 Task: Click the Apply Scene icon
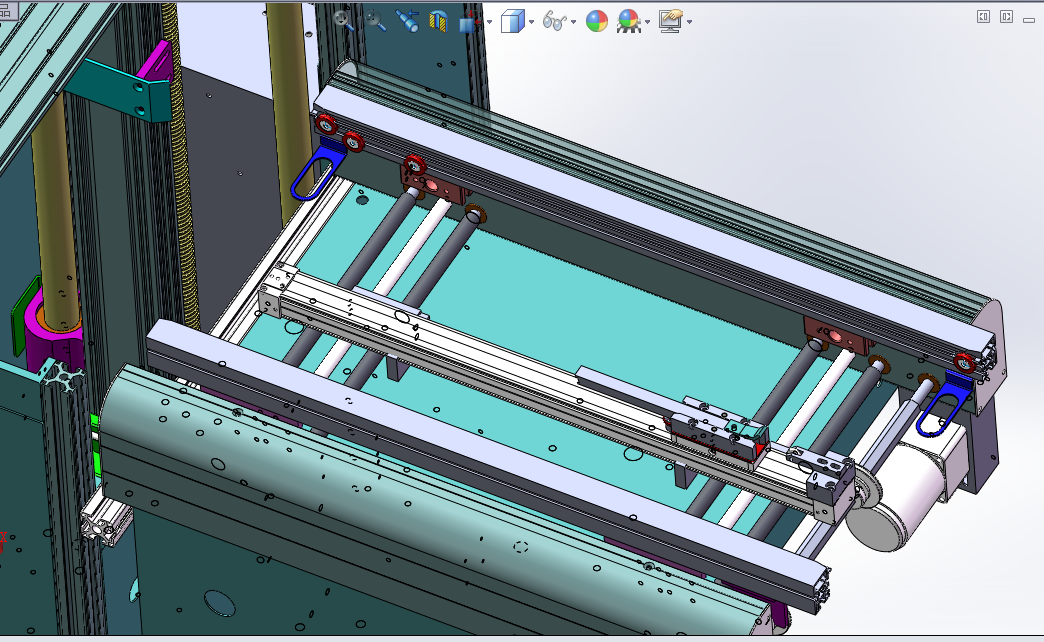[x=629, y=21]
